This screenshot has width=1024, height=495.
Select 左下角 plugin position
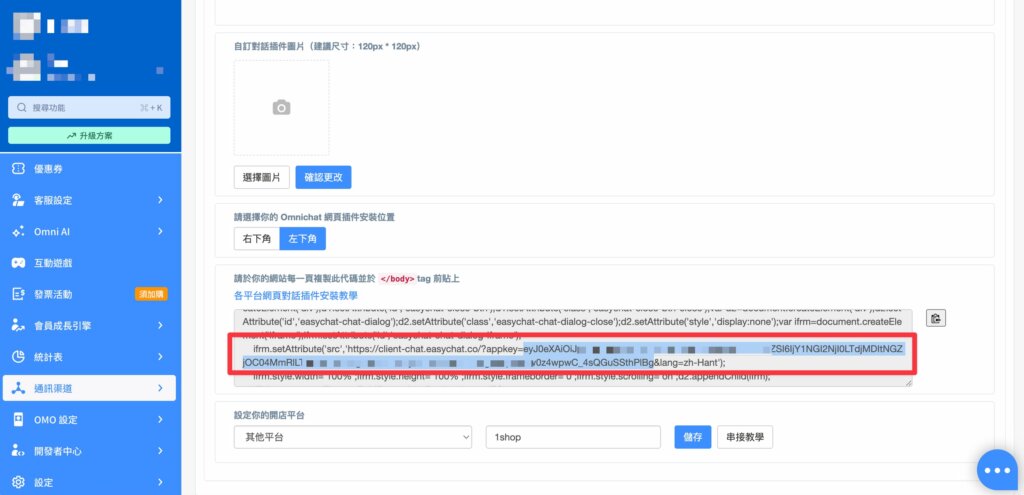[302, 239]
